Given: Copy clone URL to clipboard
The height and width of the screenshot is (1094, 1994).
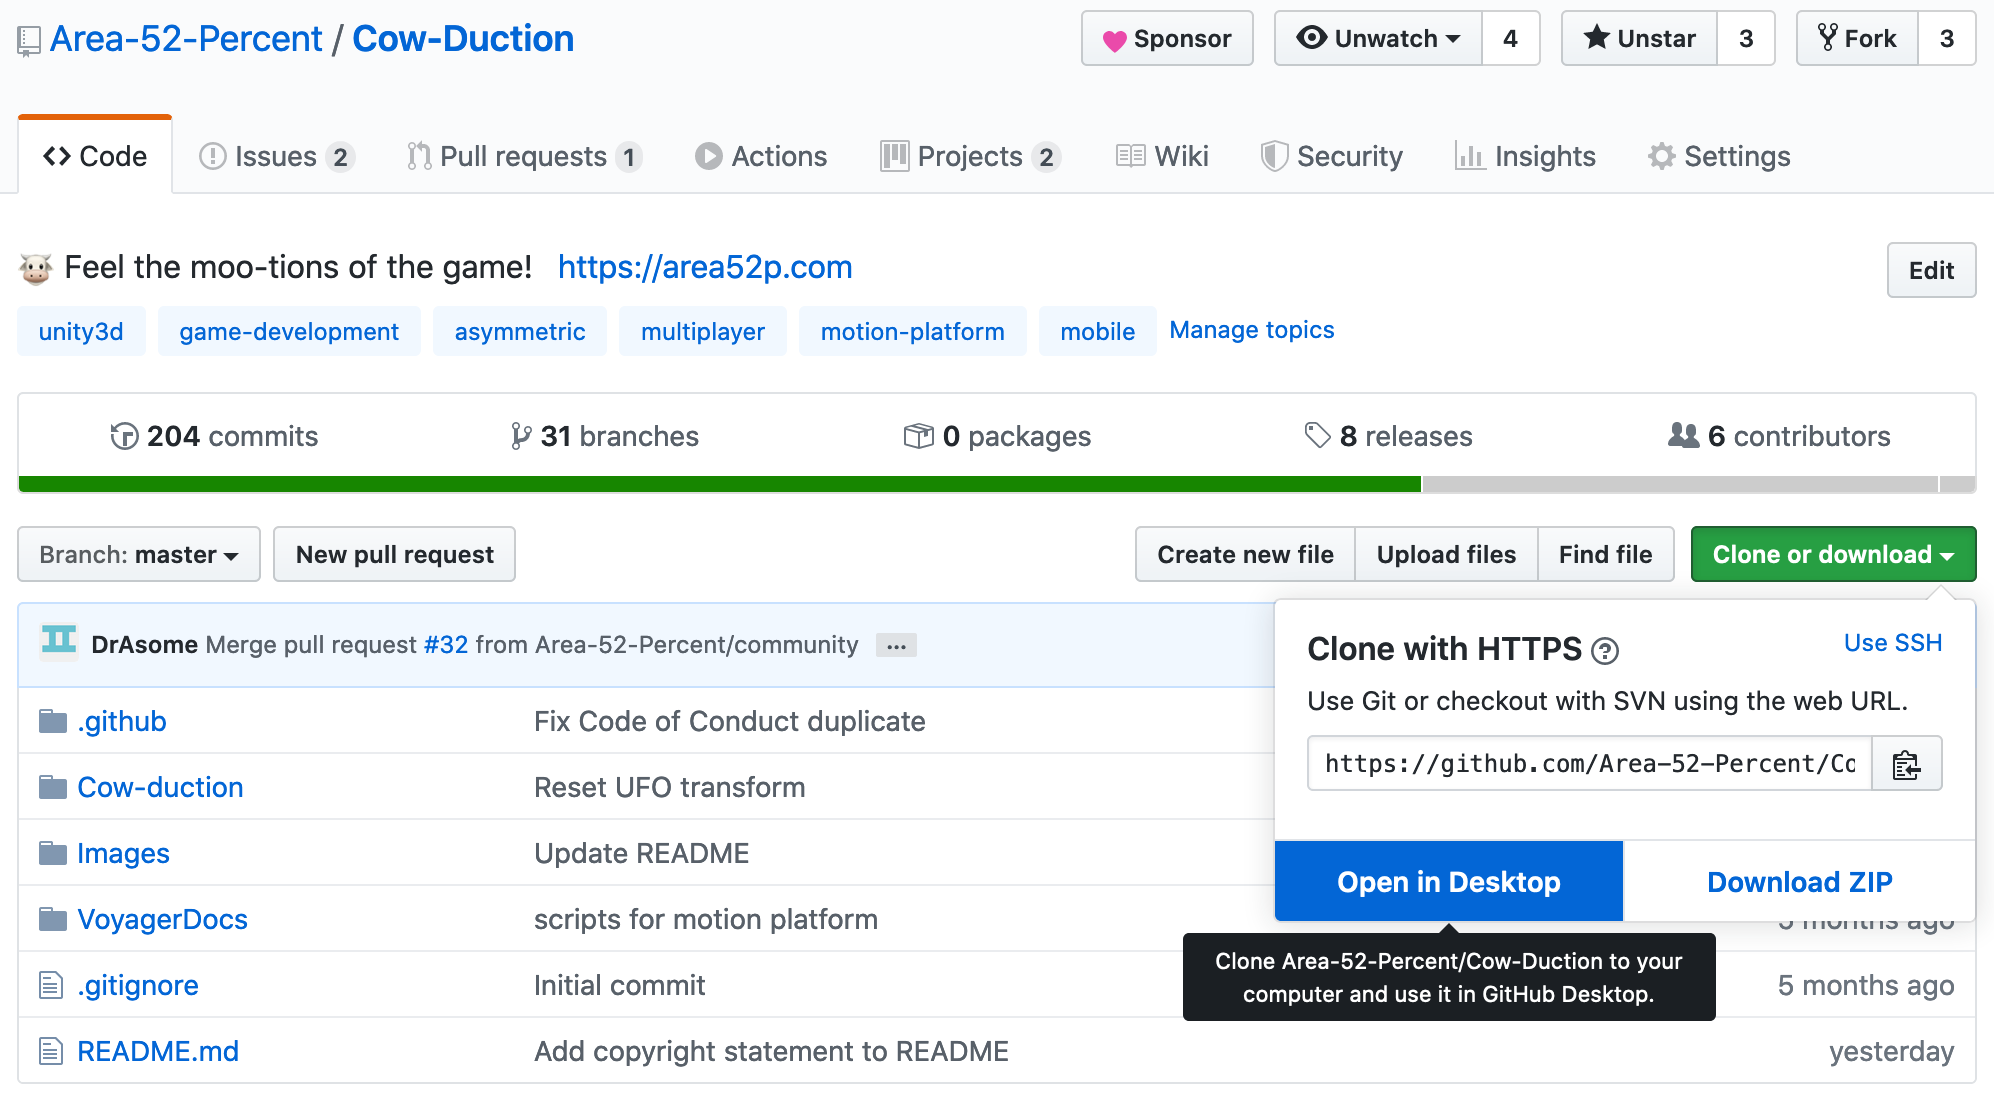Looking at the screenshot, I should [1906, 764].
